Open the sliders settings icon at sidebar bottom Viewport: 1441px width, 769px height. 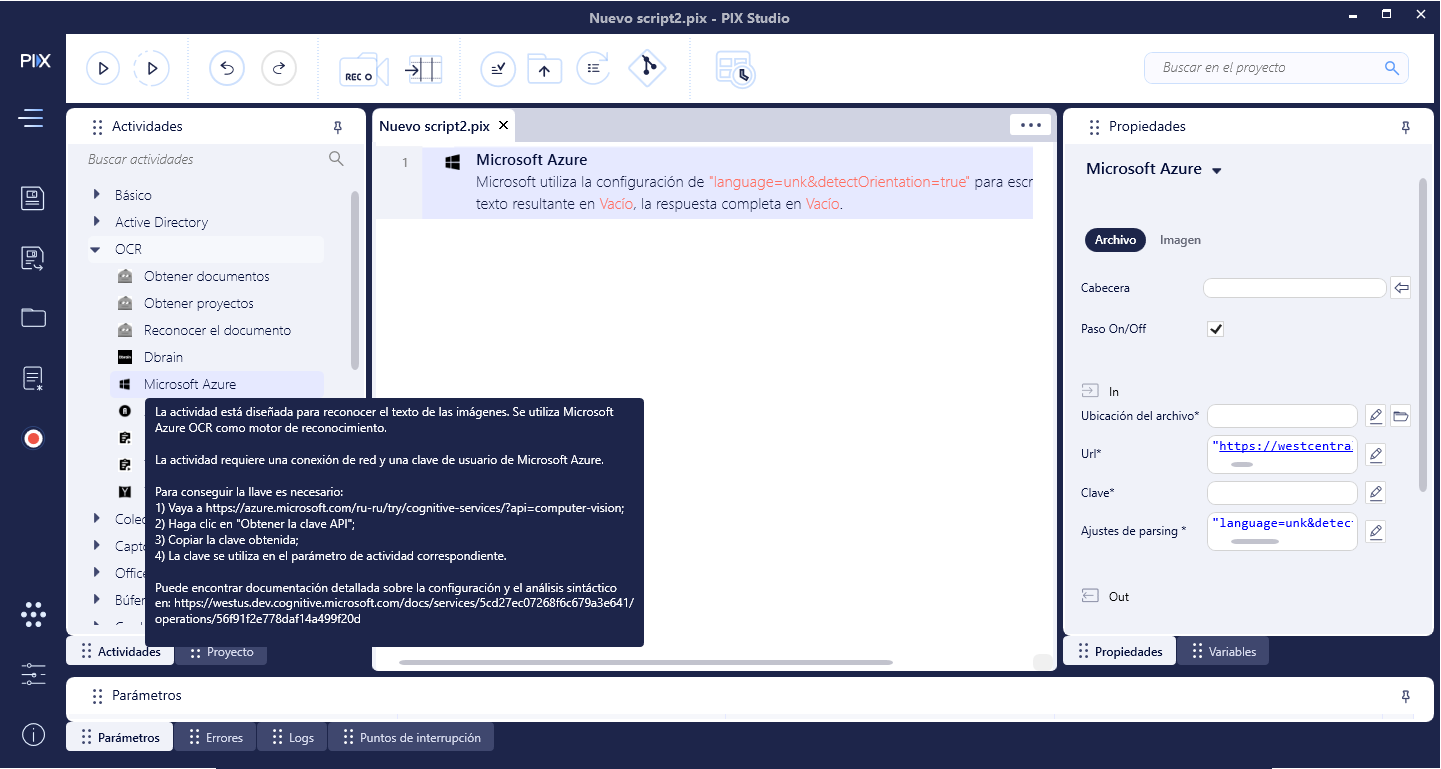click(33, 674)
